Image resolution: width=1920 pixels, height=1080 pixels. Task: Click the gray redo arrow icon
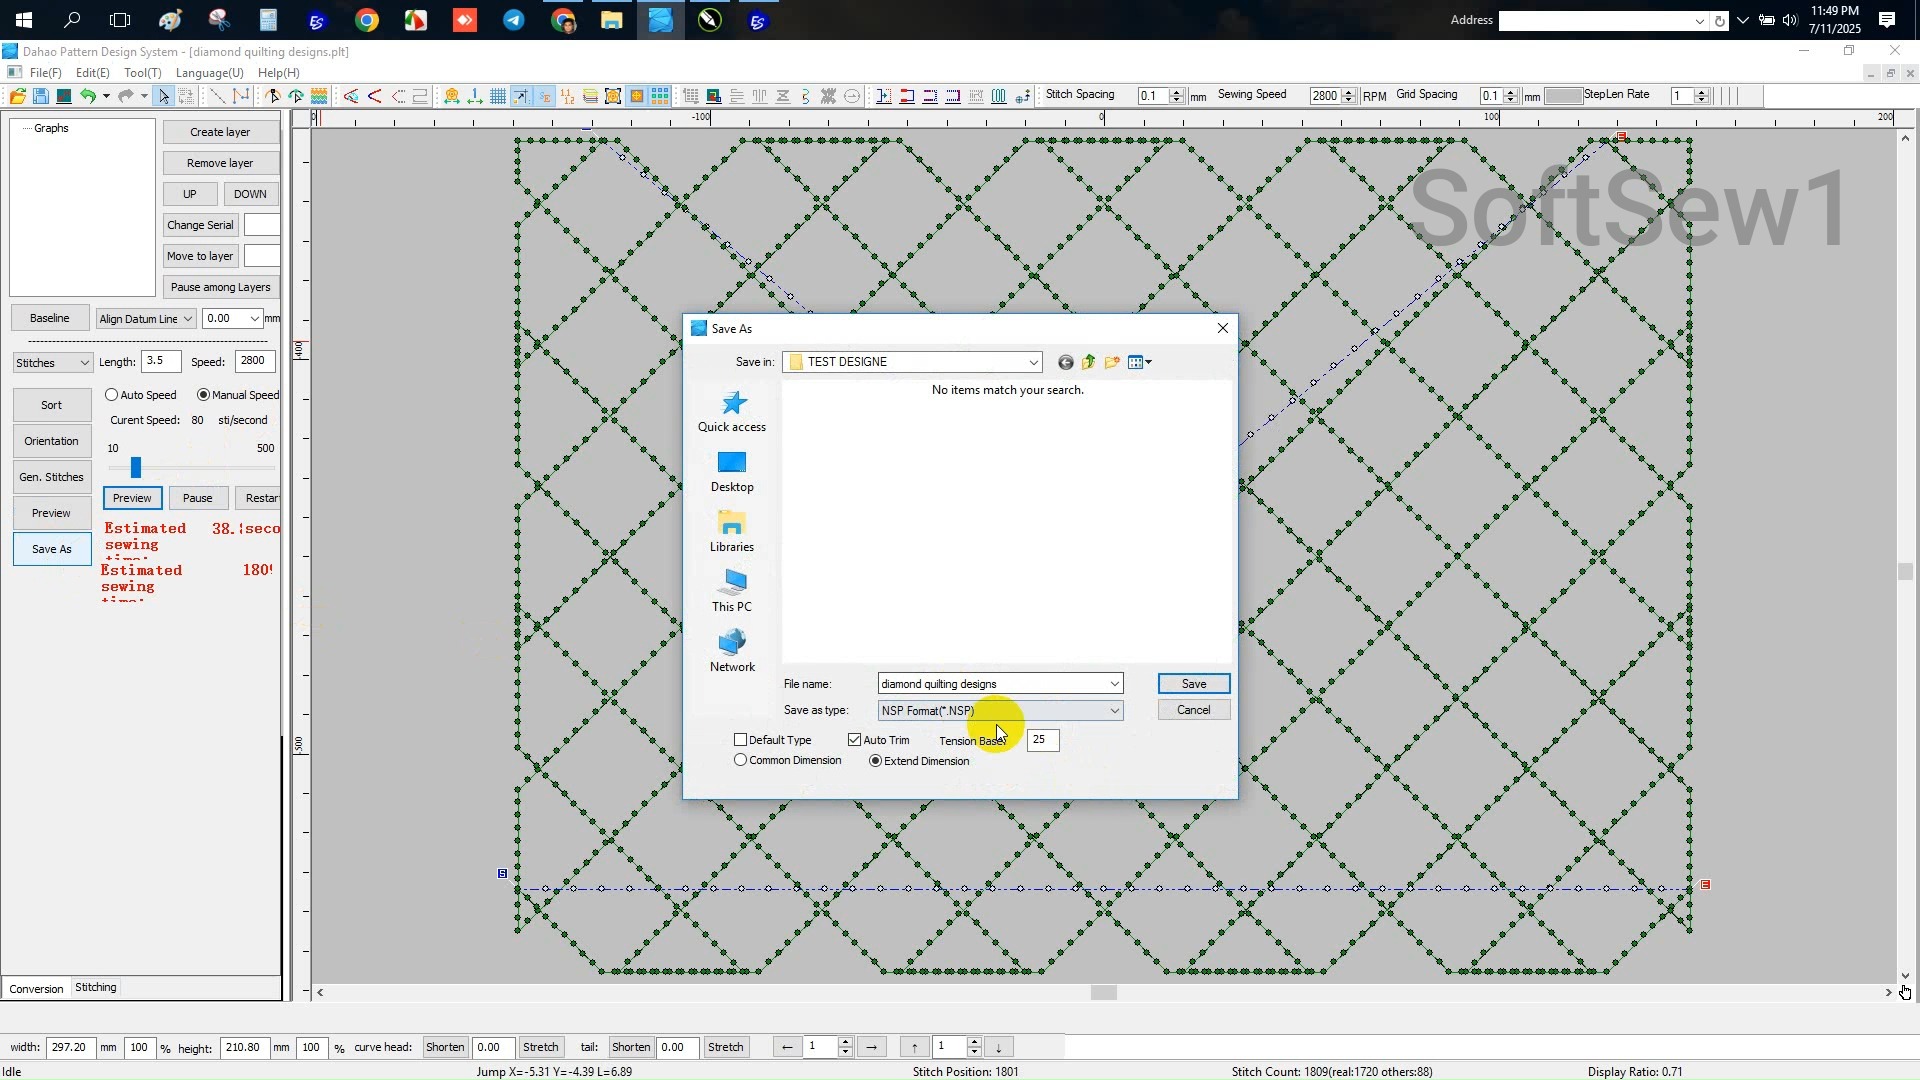pos(125,96)
